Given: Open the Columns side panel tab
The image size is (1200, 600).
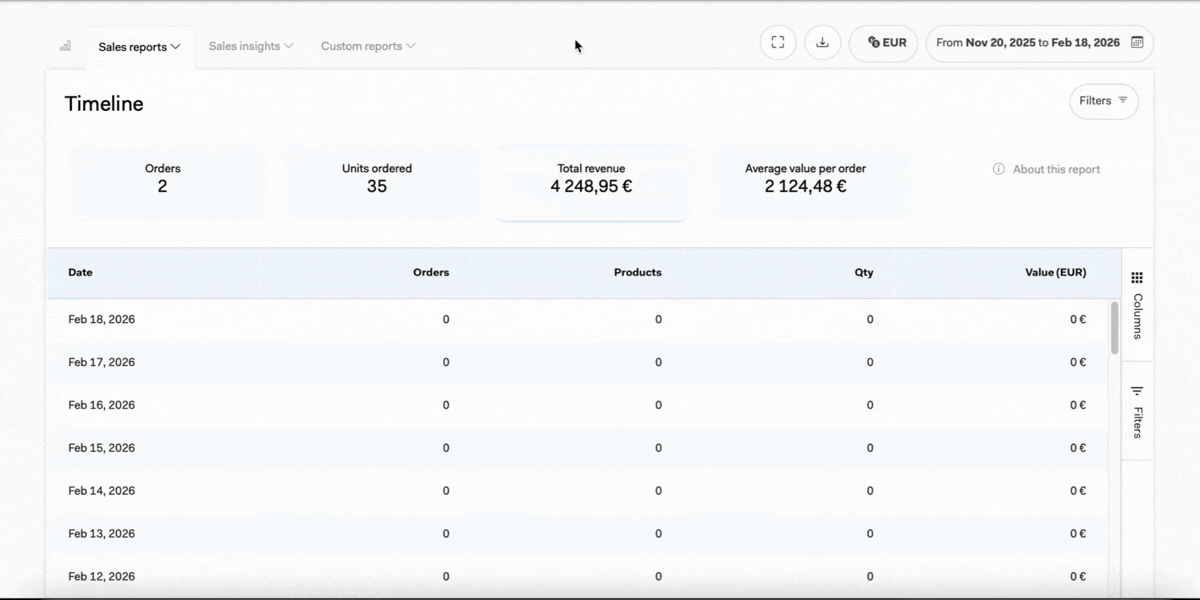Looking at the screenshot, I should [1137, 304].
